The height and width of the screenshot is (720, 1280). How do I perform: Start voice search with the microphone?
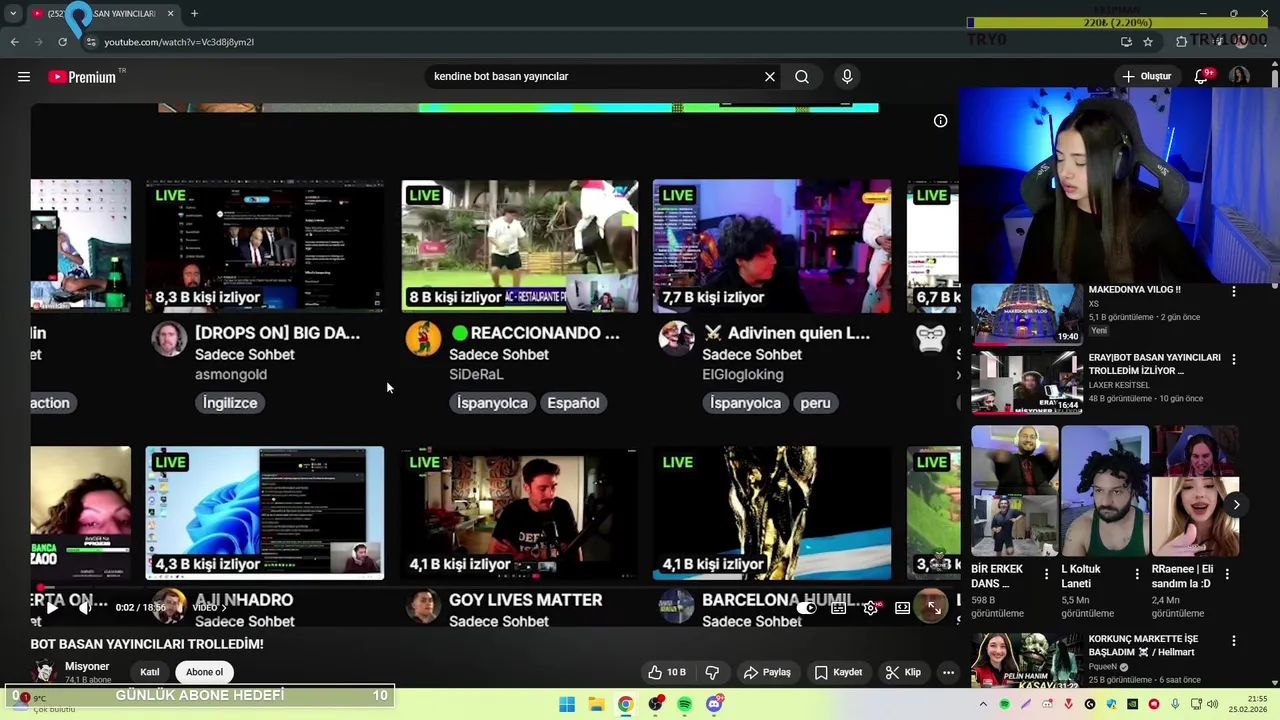pos(847,77)
